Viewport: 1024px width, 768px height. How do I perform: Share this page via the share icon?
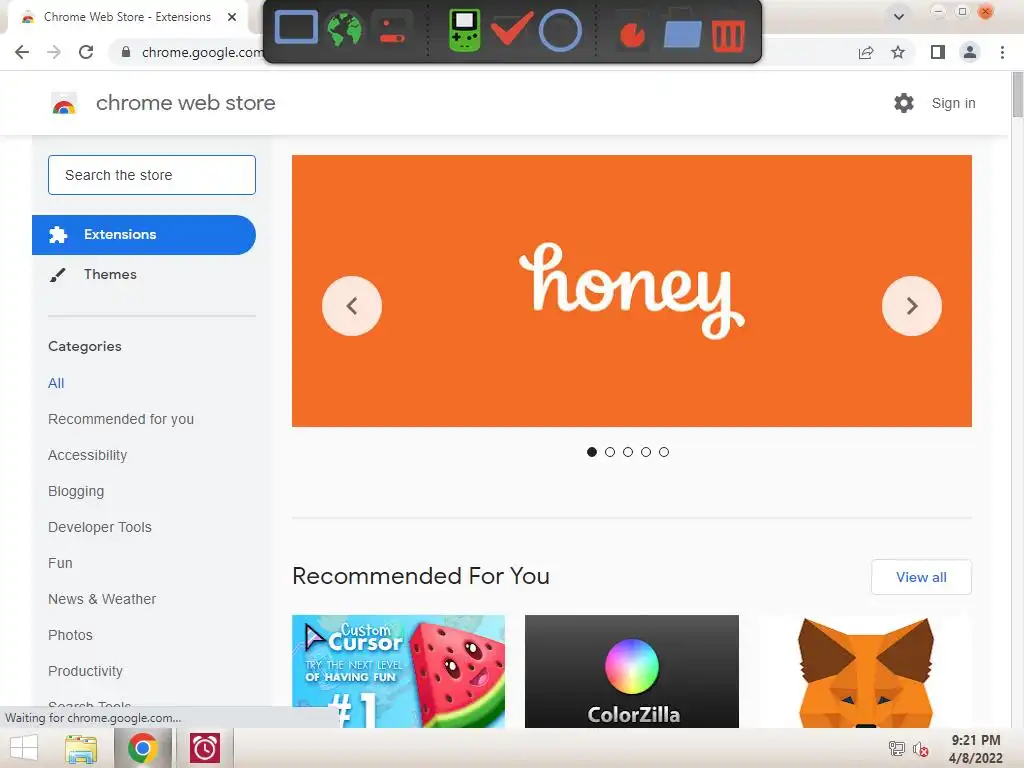(865, 52)
